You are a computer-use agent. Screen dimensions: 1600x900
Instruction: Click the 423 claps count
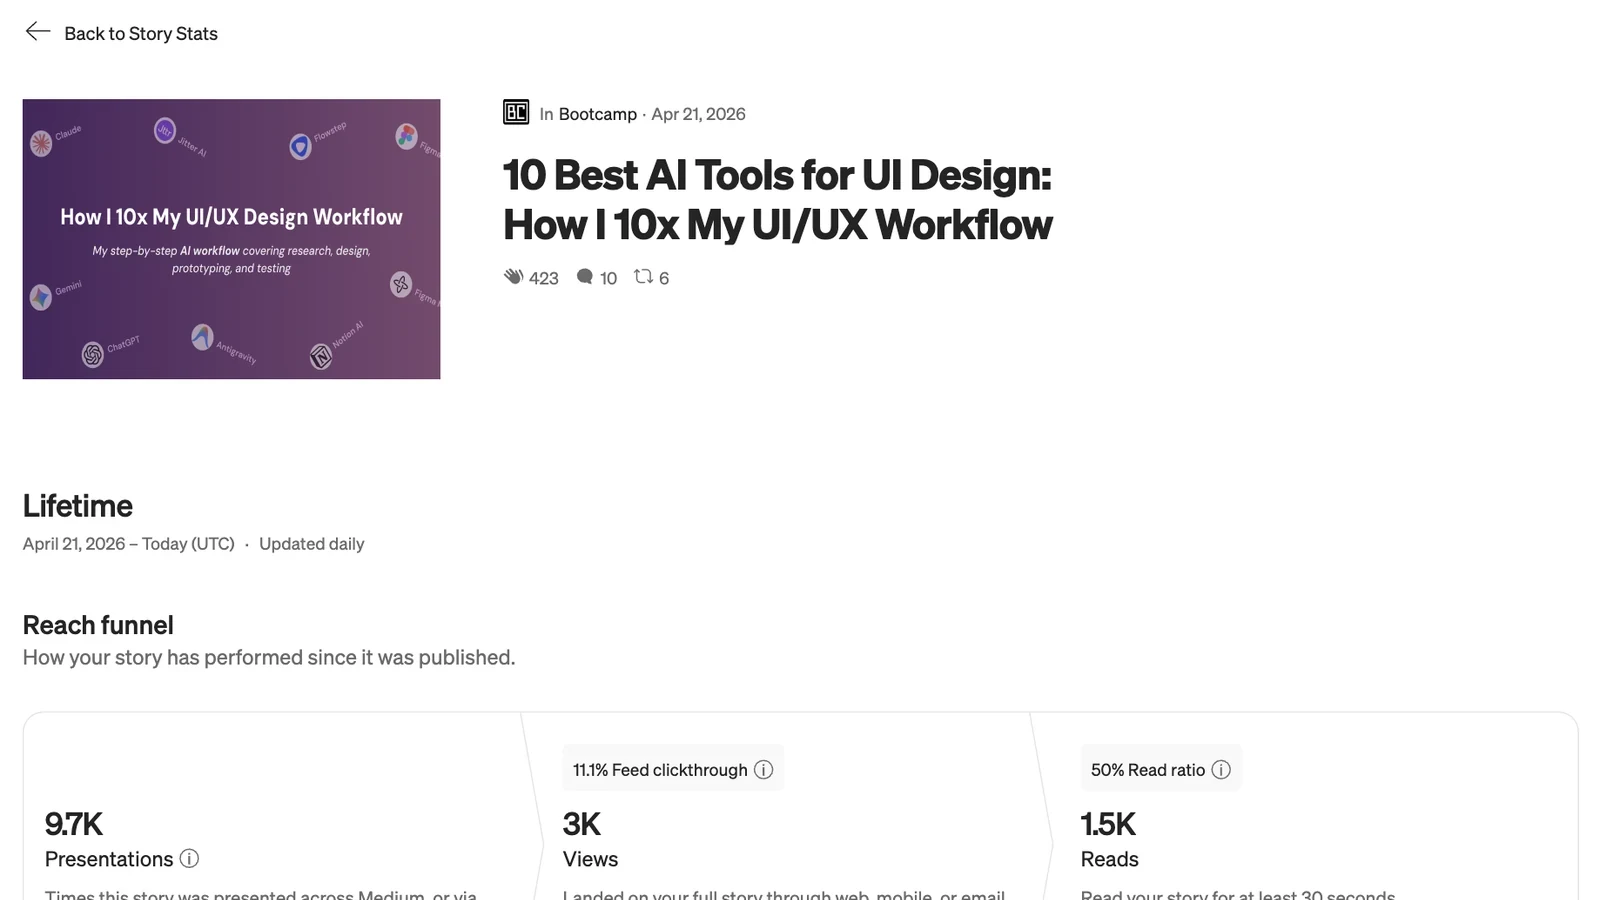coord(544,278)
